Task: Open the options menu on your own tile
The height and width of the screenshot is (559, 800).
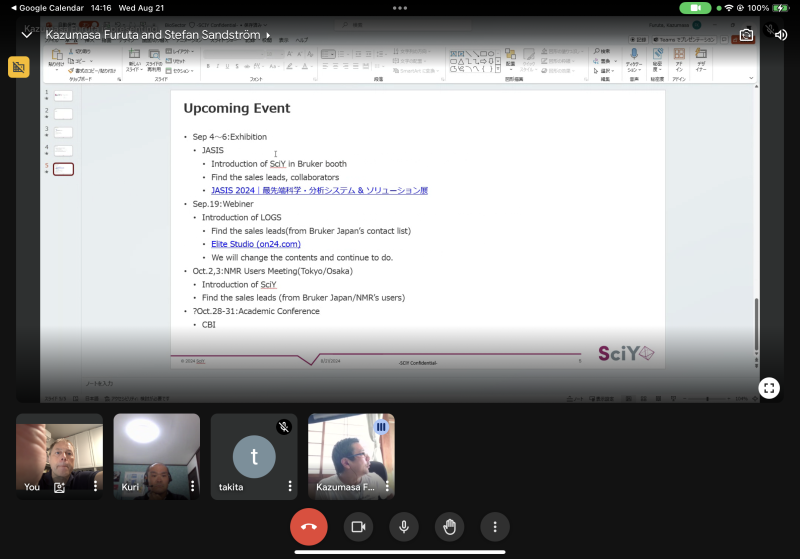Action: [95, 487]
